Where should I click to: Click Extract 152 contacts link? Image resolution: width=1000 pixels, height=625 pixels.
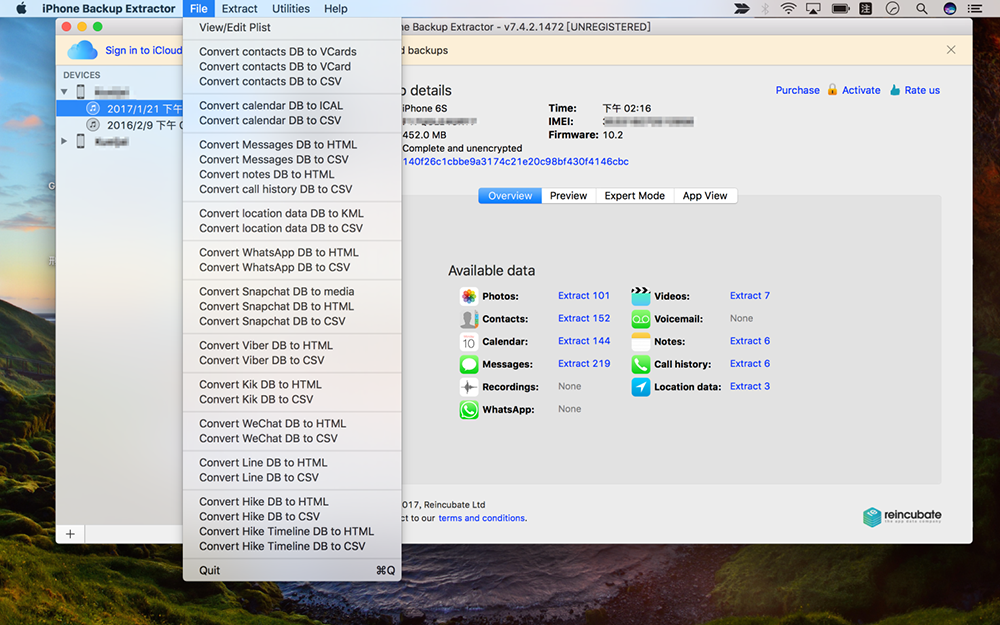[584, 318]
